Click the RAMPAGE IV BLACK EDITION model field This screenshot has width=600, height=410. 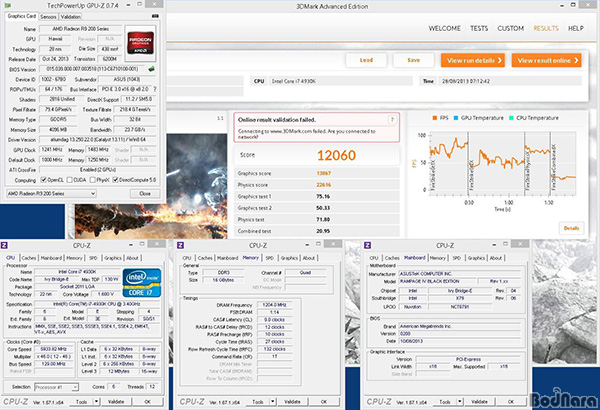(x=439, y=281)
